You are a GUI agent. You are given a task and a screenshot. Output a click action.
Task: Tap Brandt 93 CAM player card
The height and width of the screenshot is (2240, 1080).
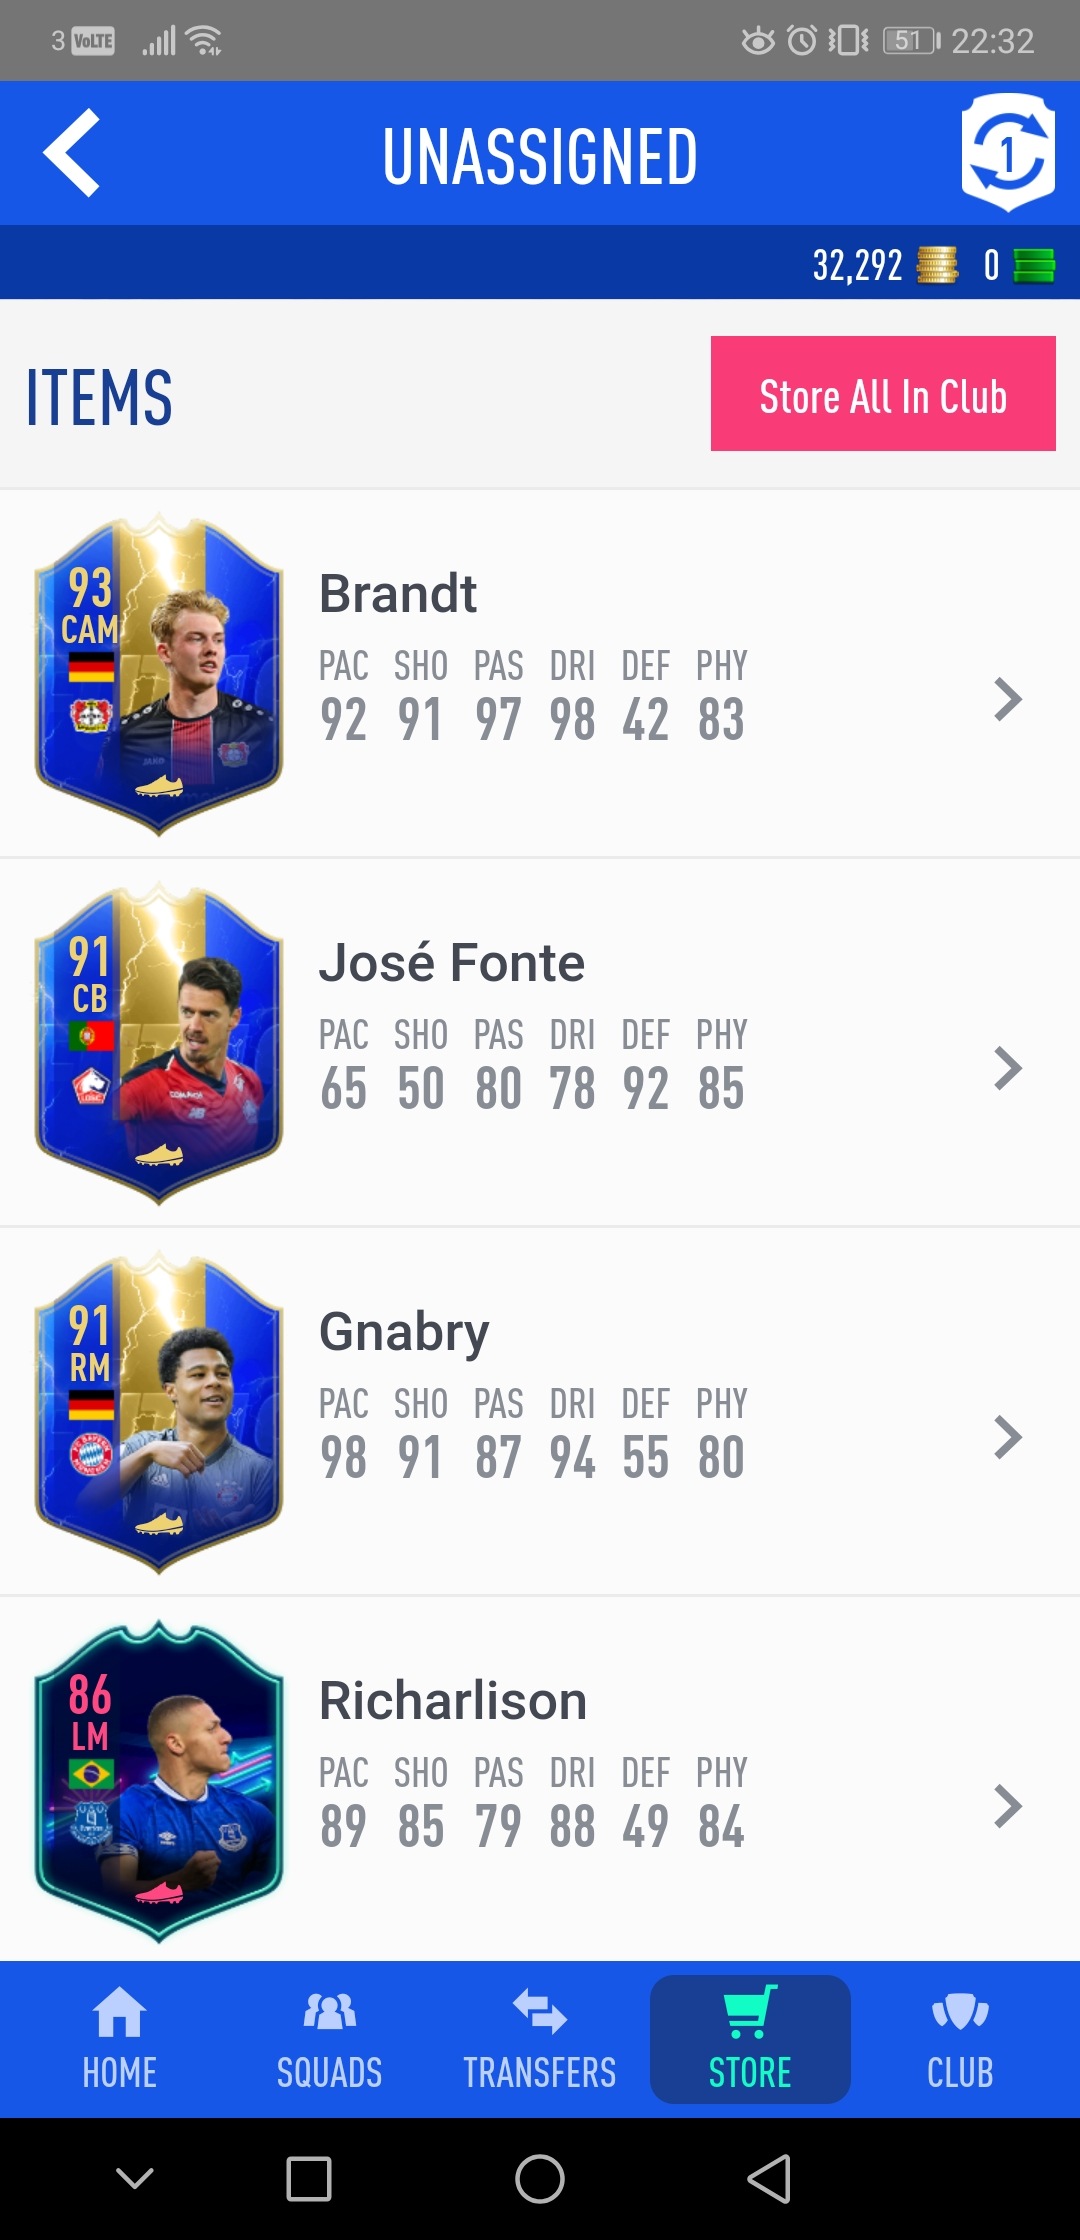click(159, 675)
